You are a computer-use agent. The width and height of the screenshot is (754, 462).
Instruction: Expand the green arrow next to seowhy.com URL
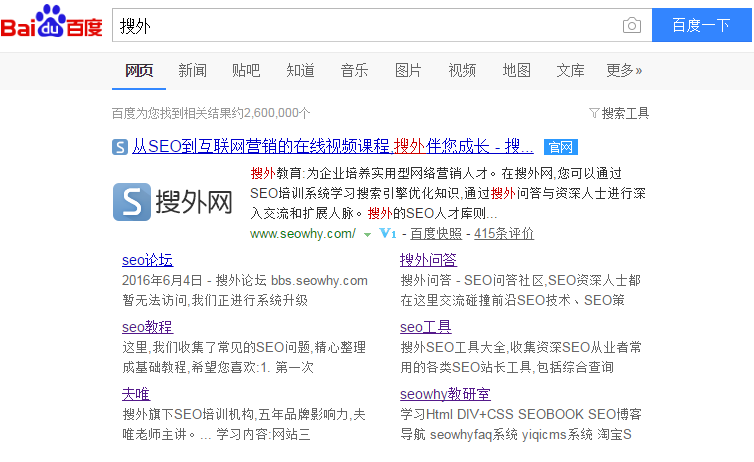367,235
